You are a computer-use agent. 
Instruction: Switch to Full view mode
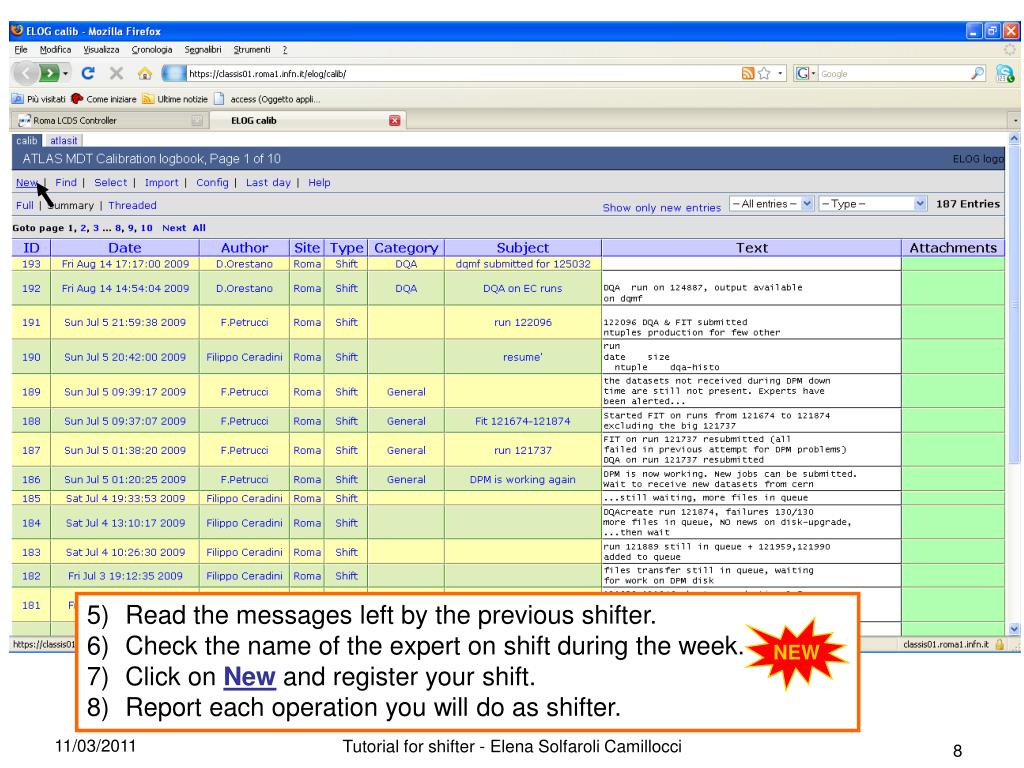[25, 205]
